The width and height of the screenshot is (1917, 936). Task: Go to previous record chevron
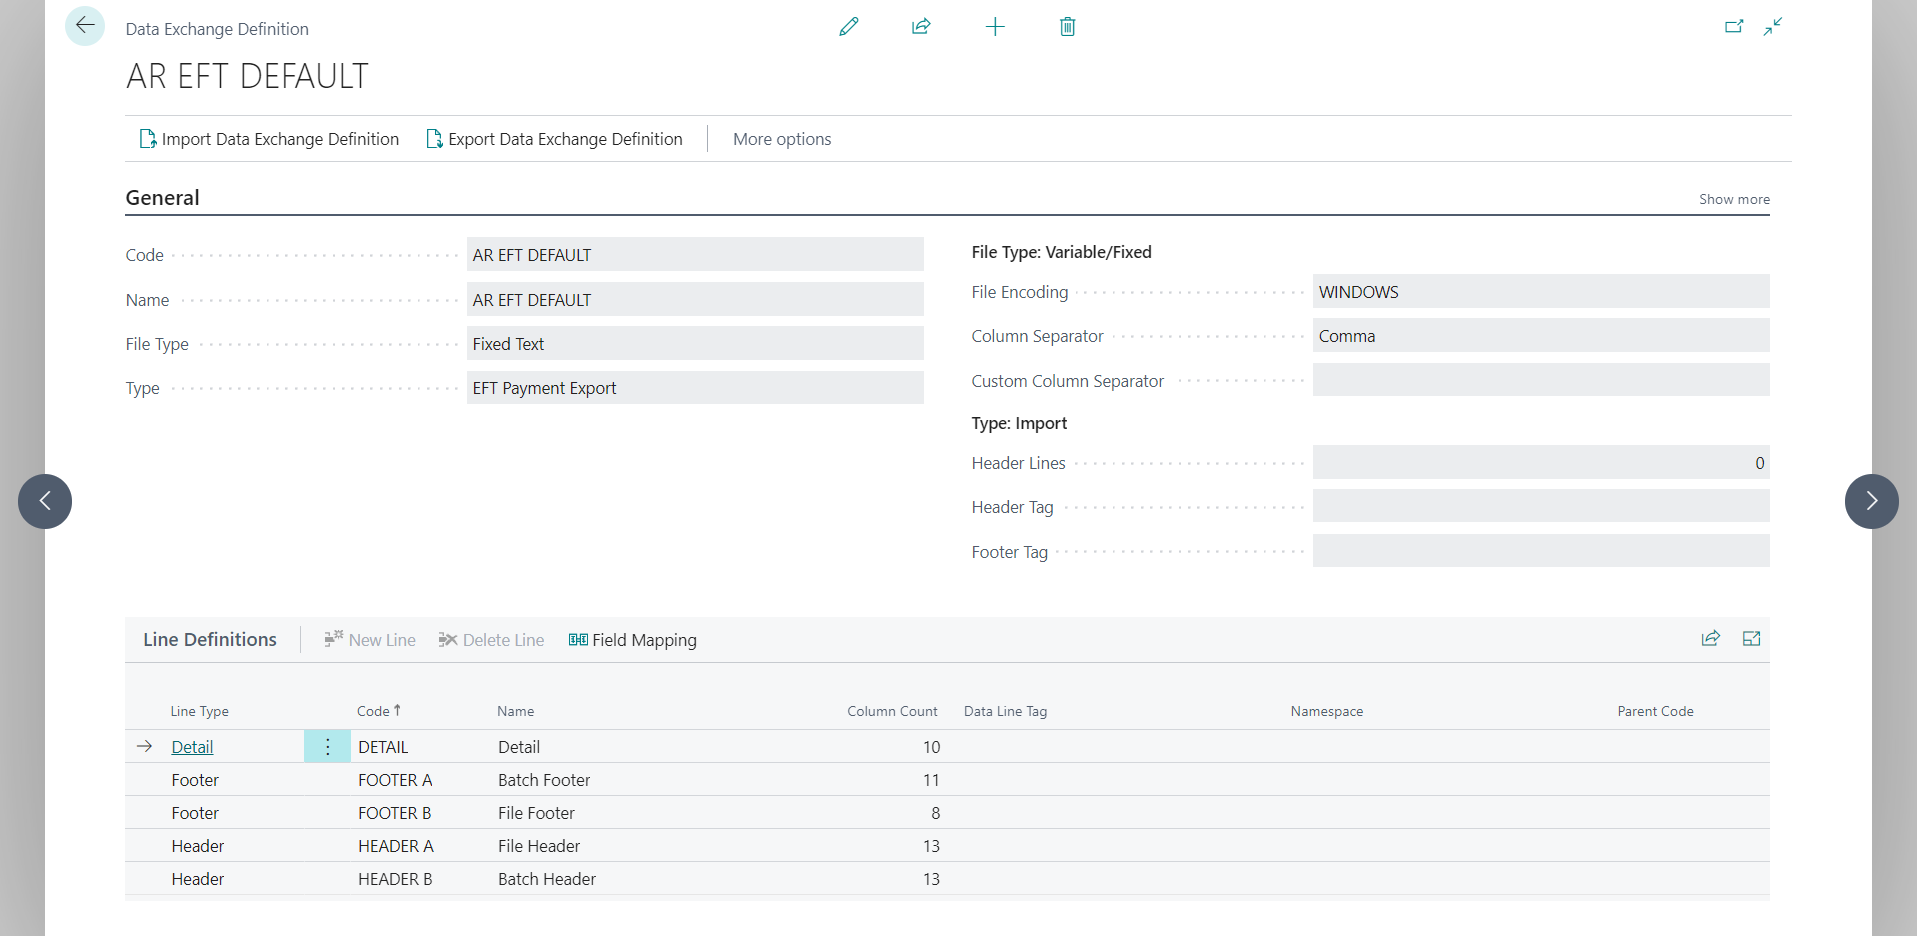[x=45, y=501]
